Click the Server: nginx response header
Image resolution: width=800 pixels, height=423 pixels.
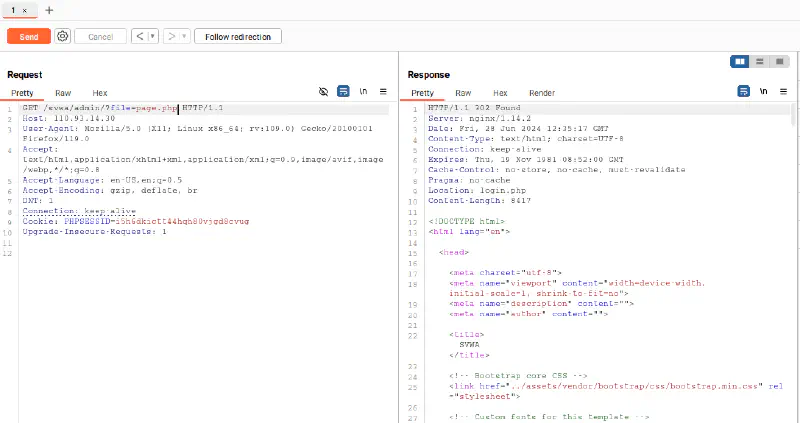pos(480,118)
